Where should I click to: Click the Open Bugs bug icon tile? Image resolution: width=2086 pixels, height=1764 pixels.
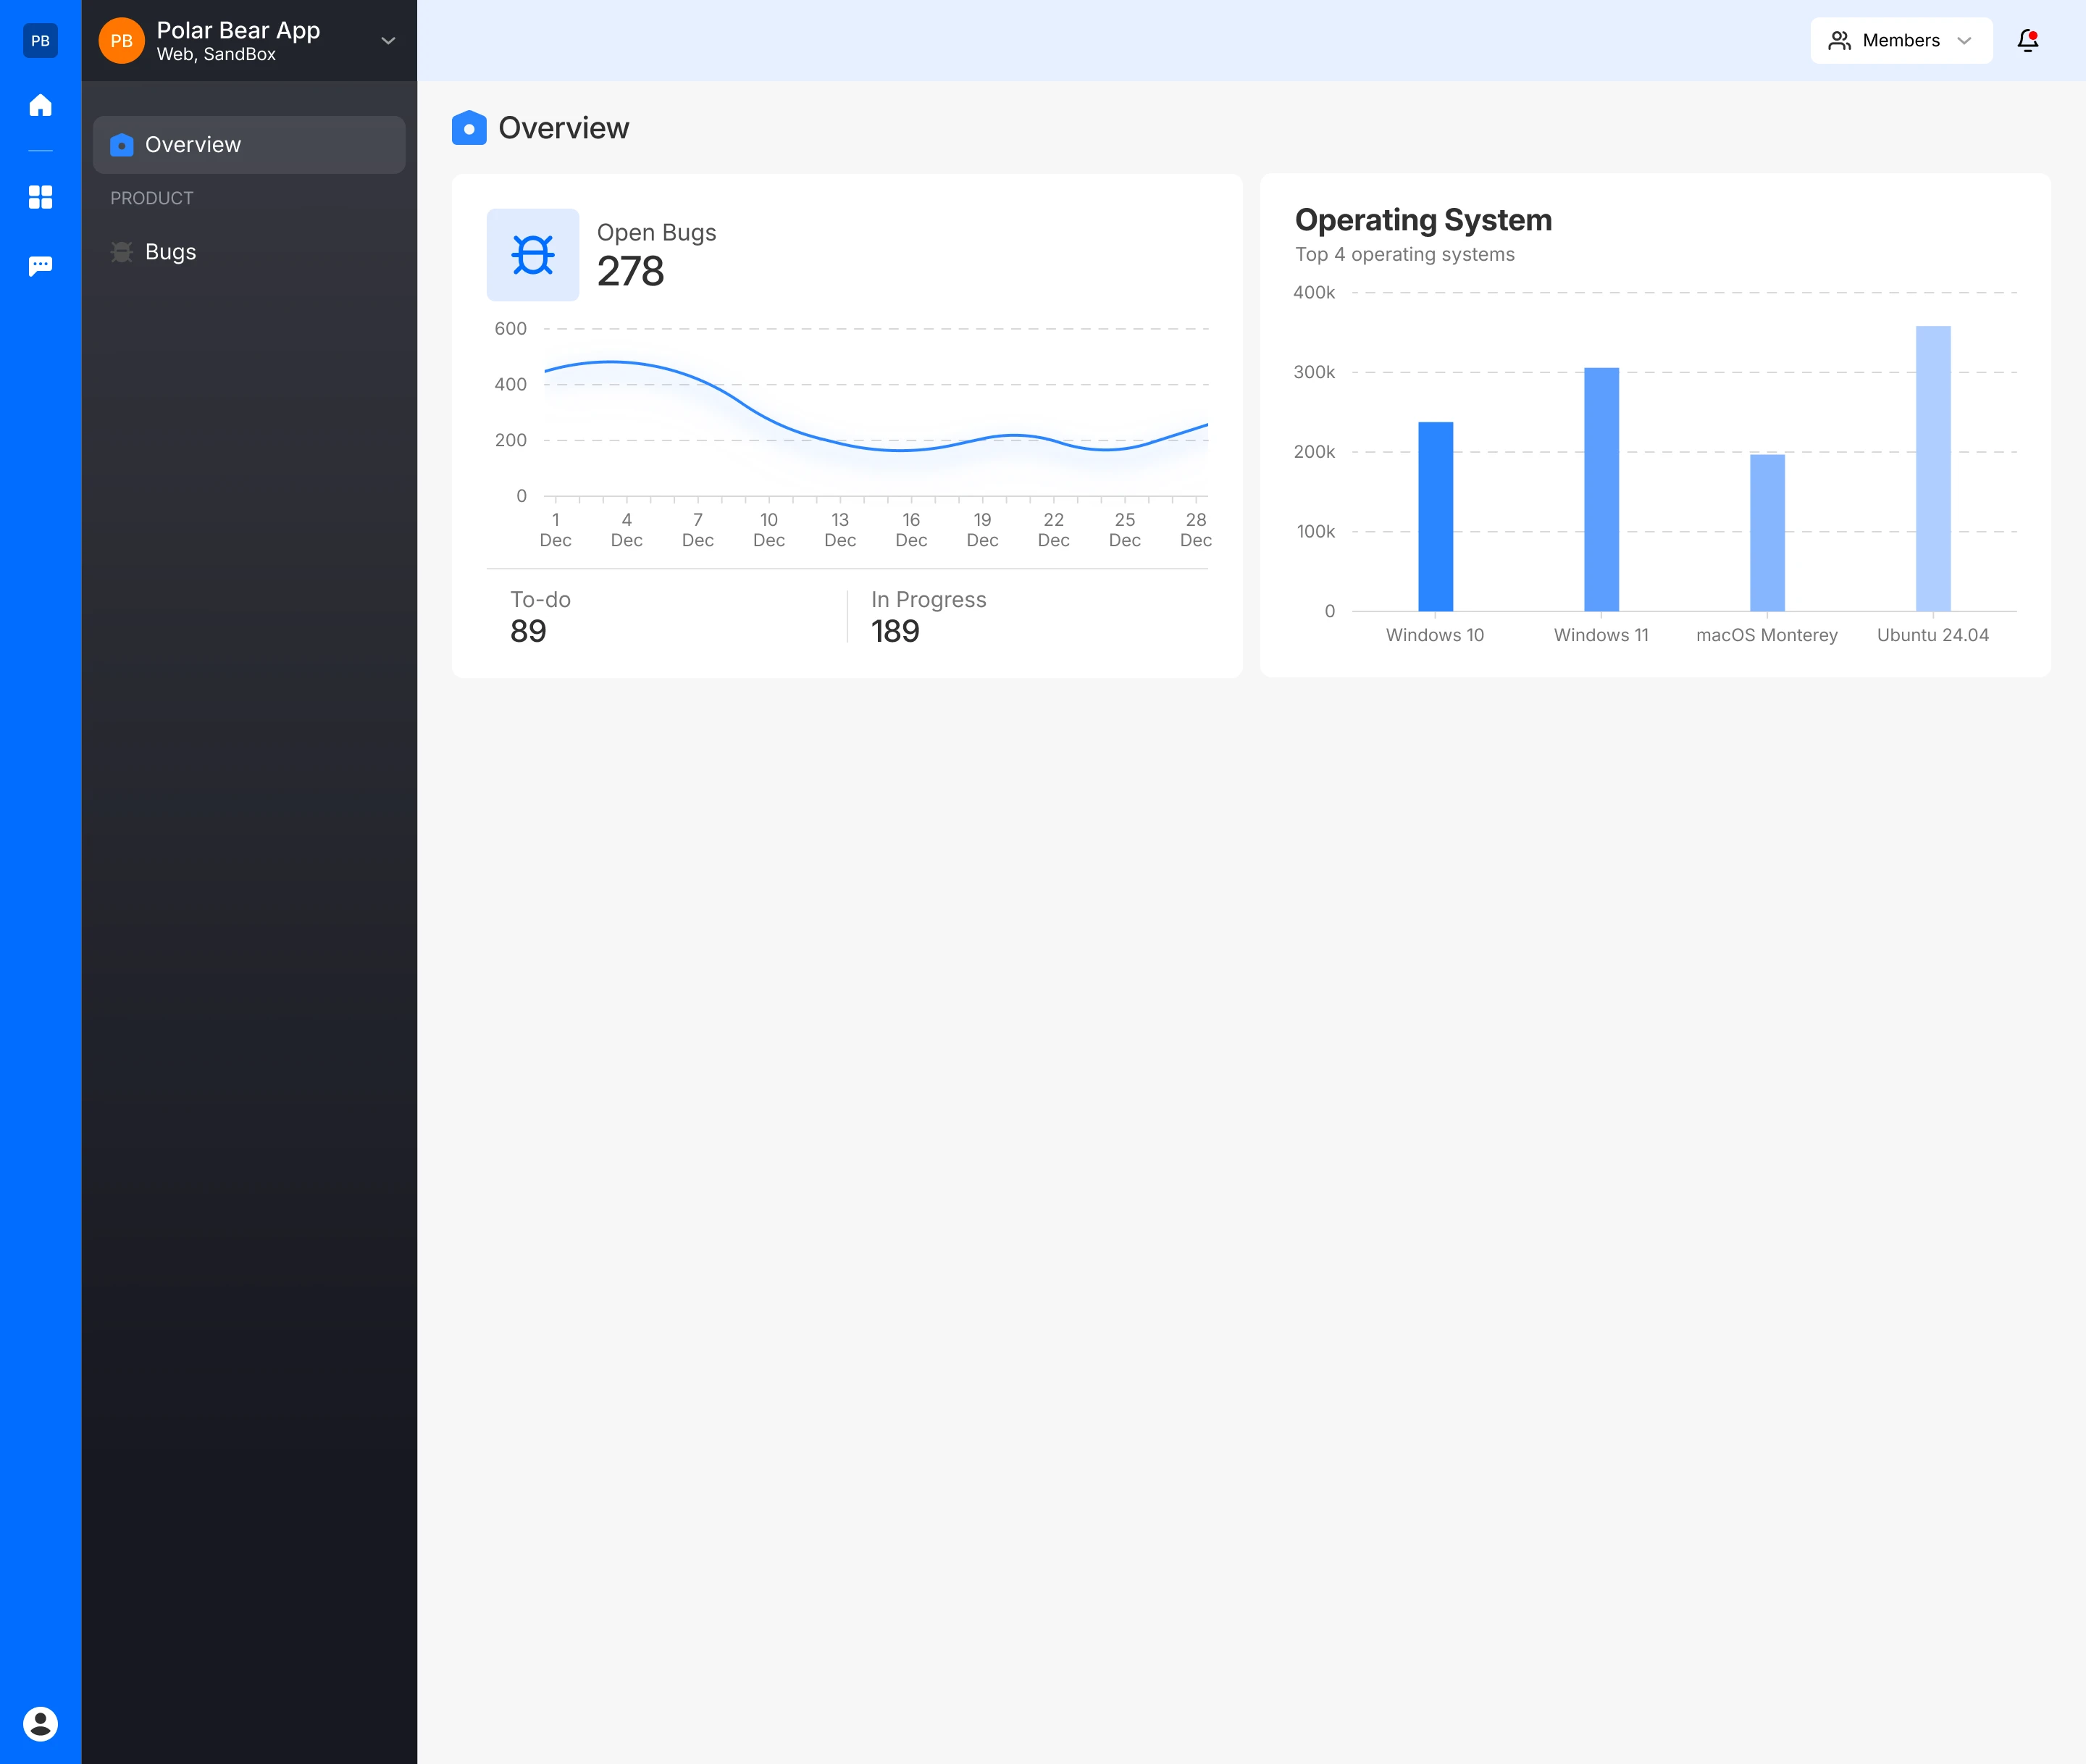(532, 255)
